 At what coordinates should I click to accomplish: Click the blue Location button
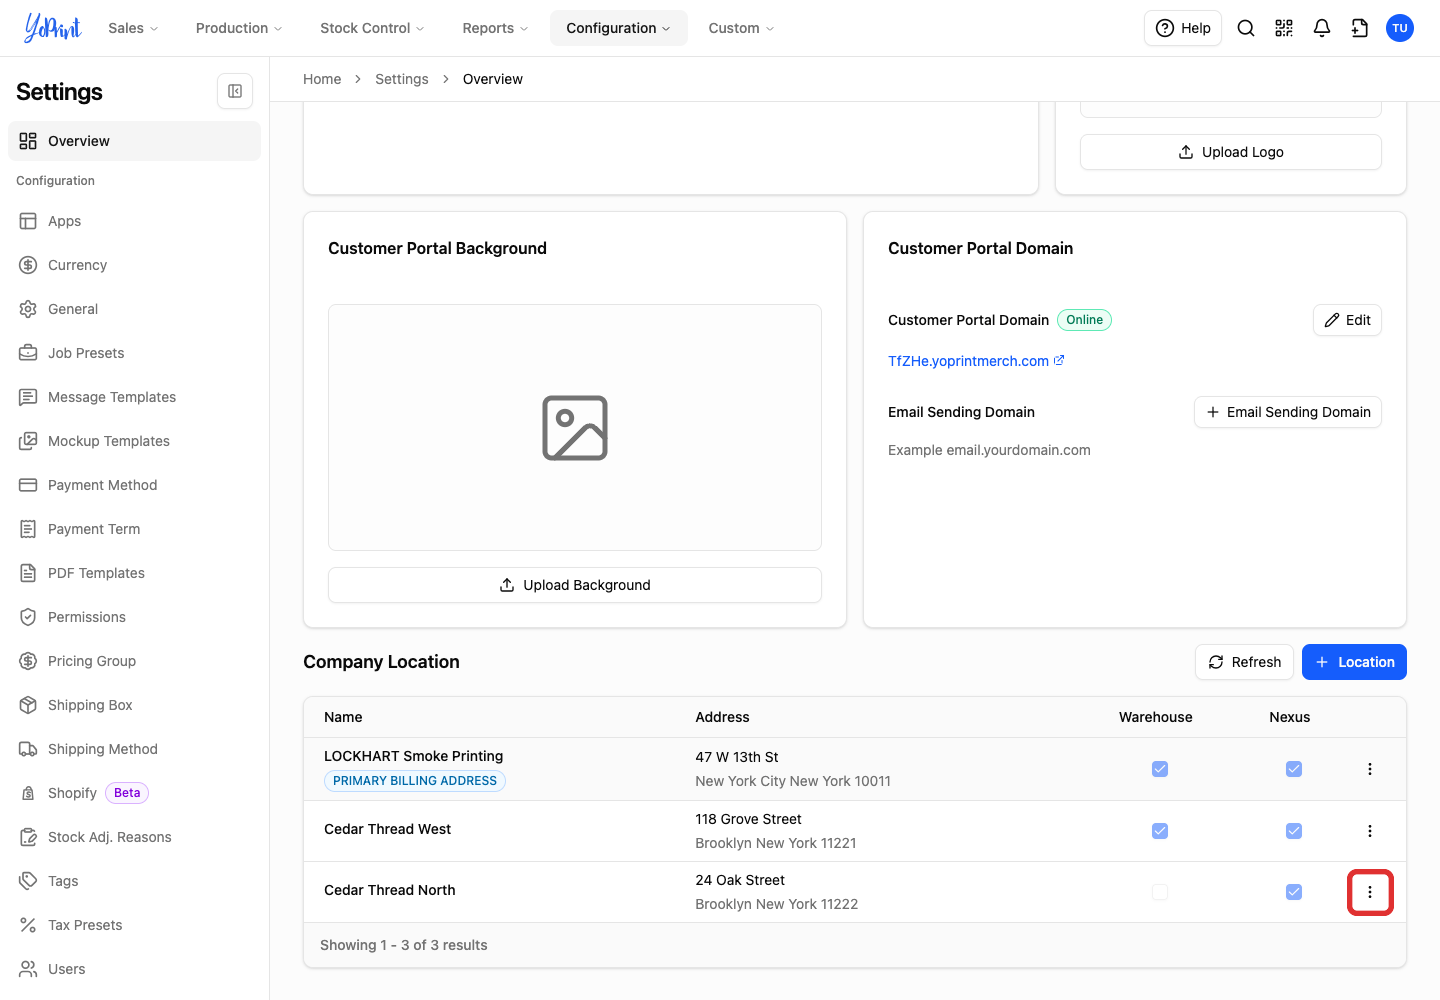tap(1354, 662)
